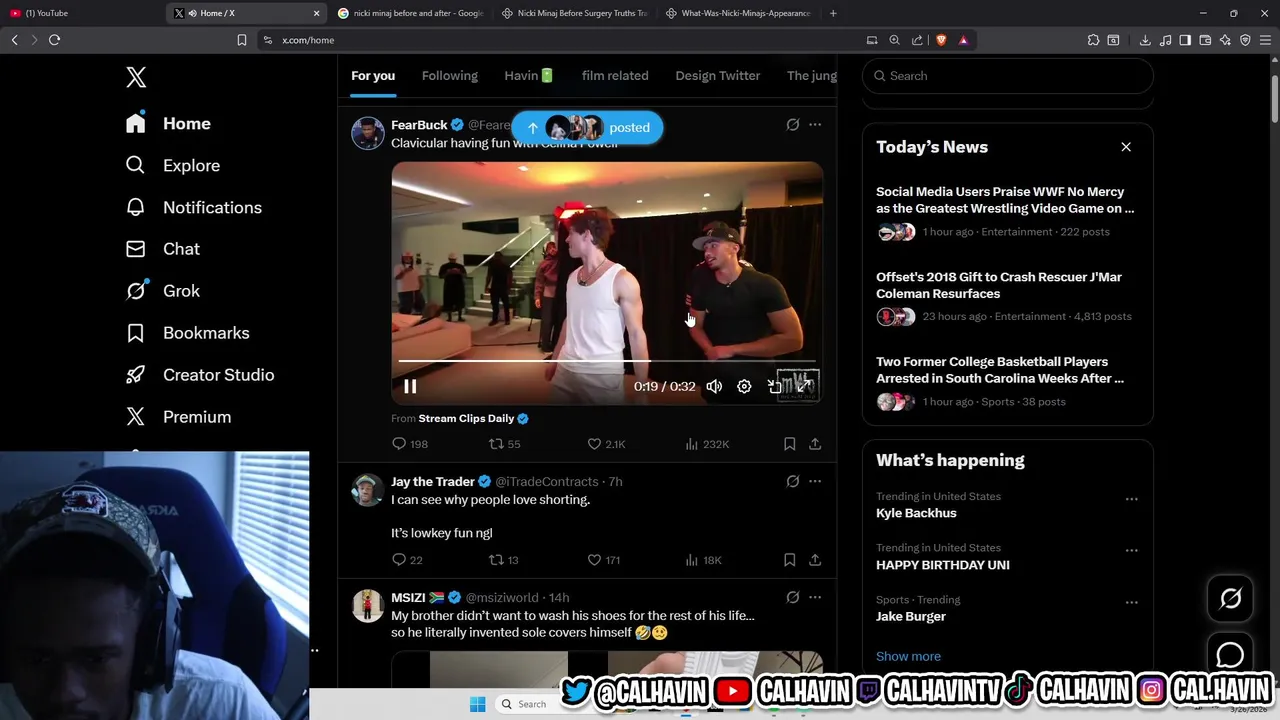Viewport: 1280px width, 720px height.
Task: Open Notifications in the X sidebar
Action: (193, 207)
